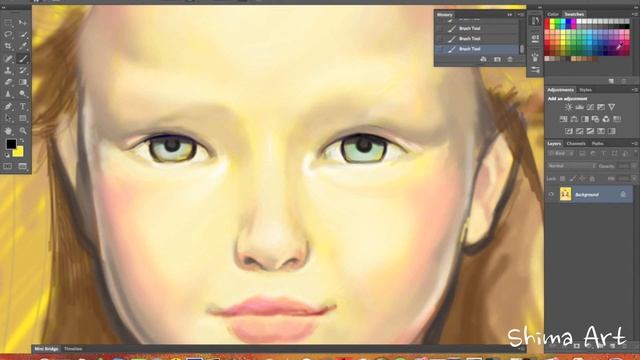
Task: Add a Hue/Saturation adjustment
Action: [564, 119]
